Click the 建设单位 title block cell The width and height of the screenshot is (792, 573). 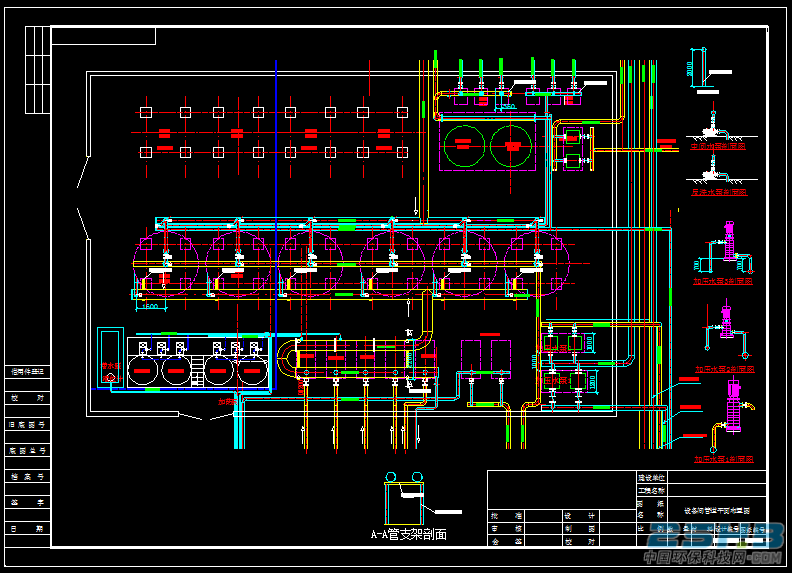click(651, 478)
